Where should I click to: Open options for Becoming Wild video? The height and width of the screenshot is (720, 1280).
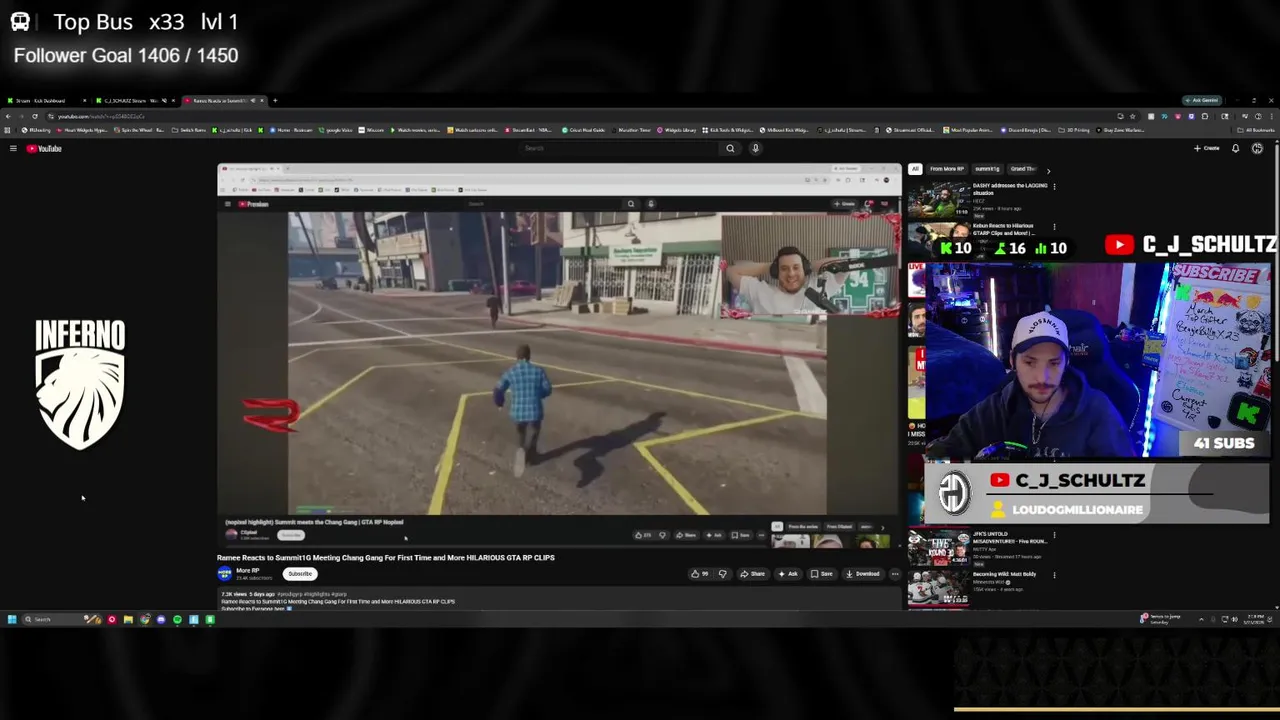[x=1054, y=575]
